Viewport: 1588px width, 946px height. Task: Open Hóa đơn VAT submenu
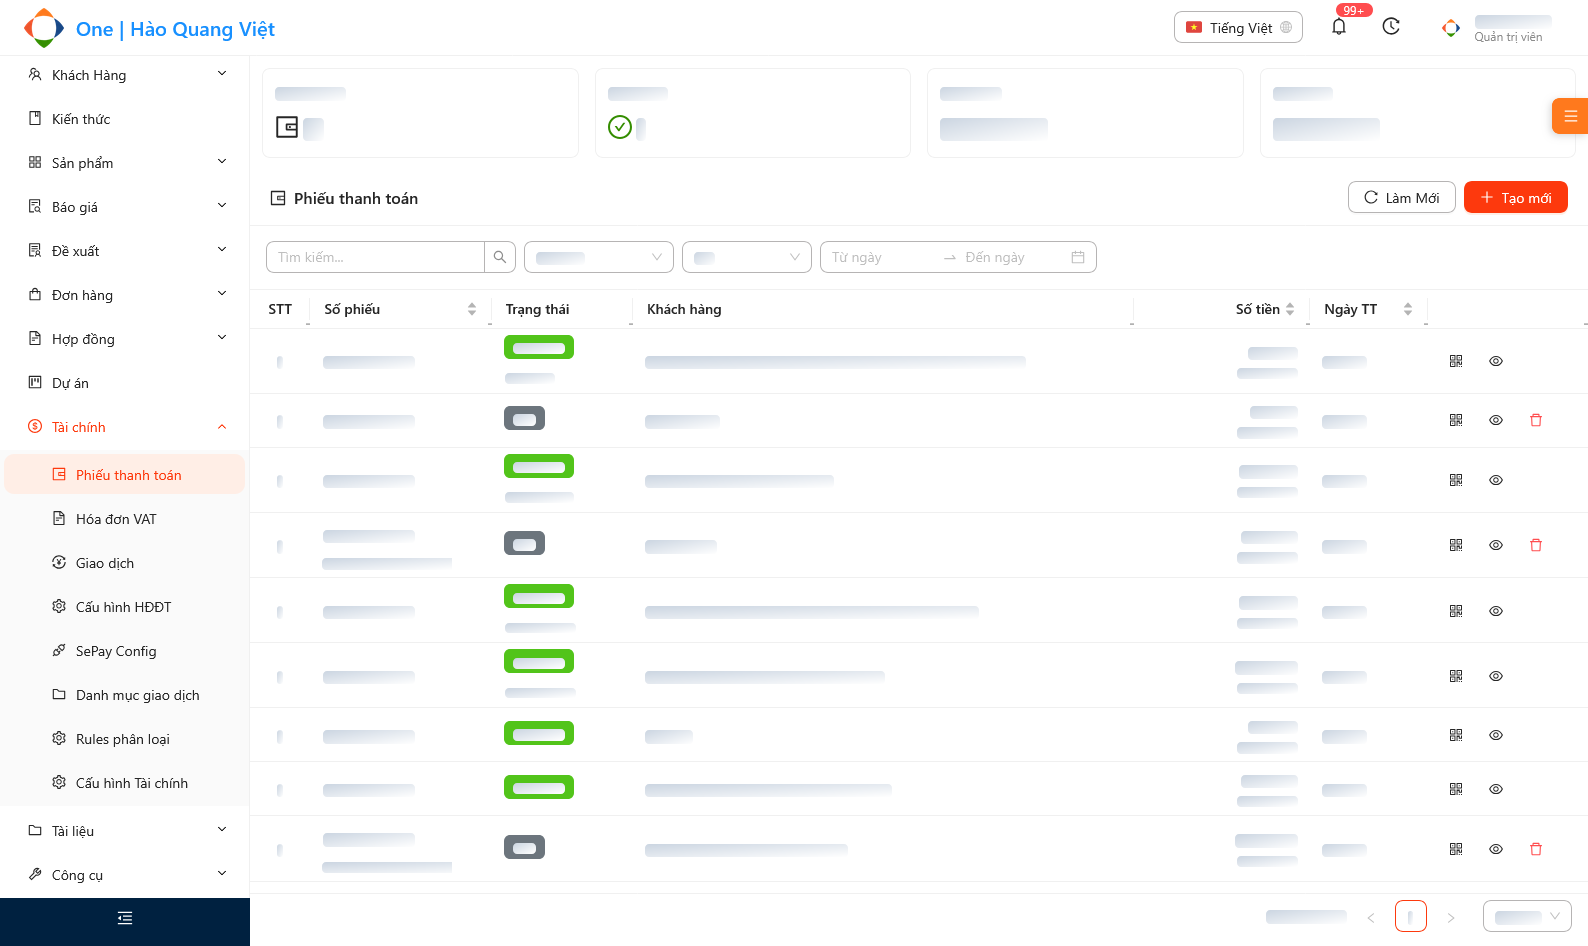125,519
